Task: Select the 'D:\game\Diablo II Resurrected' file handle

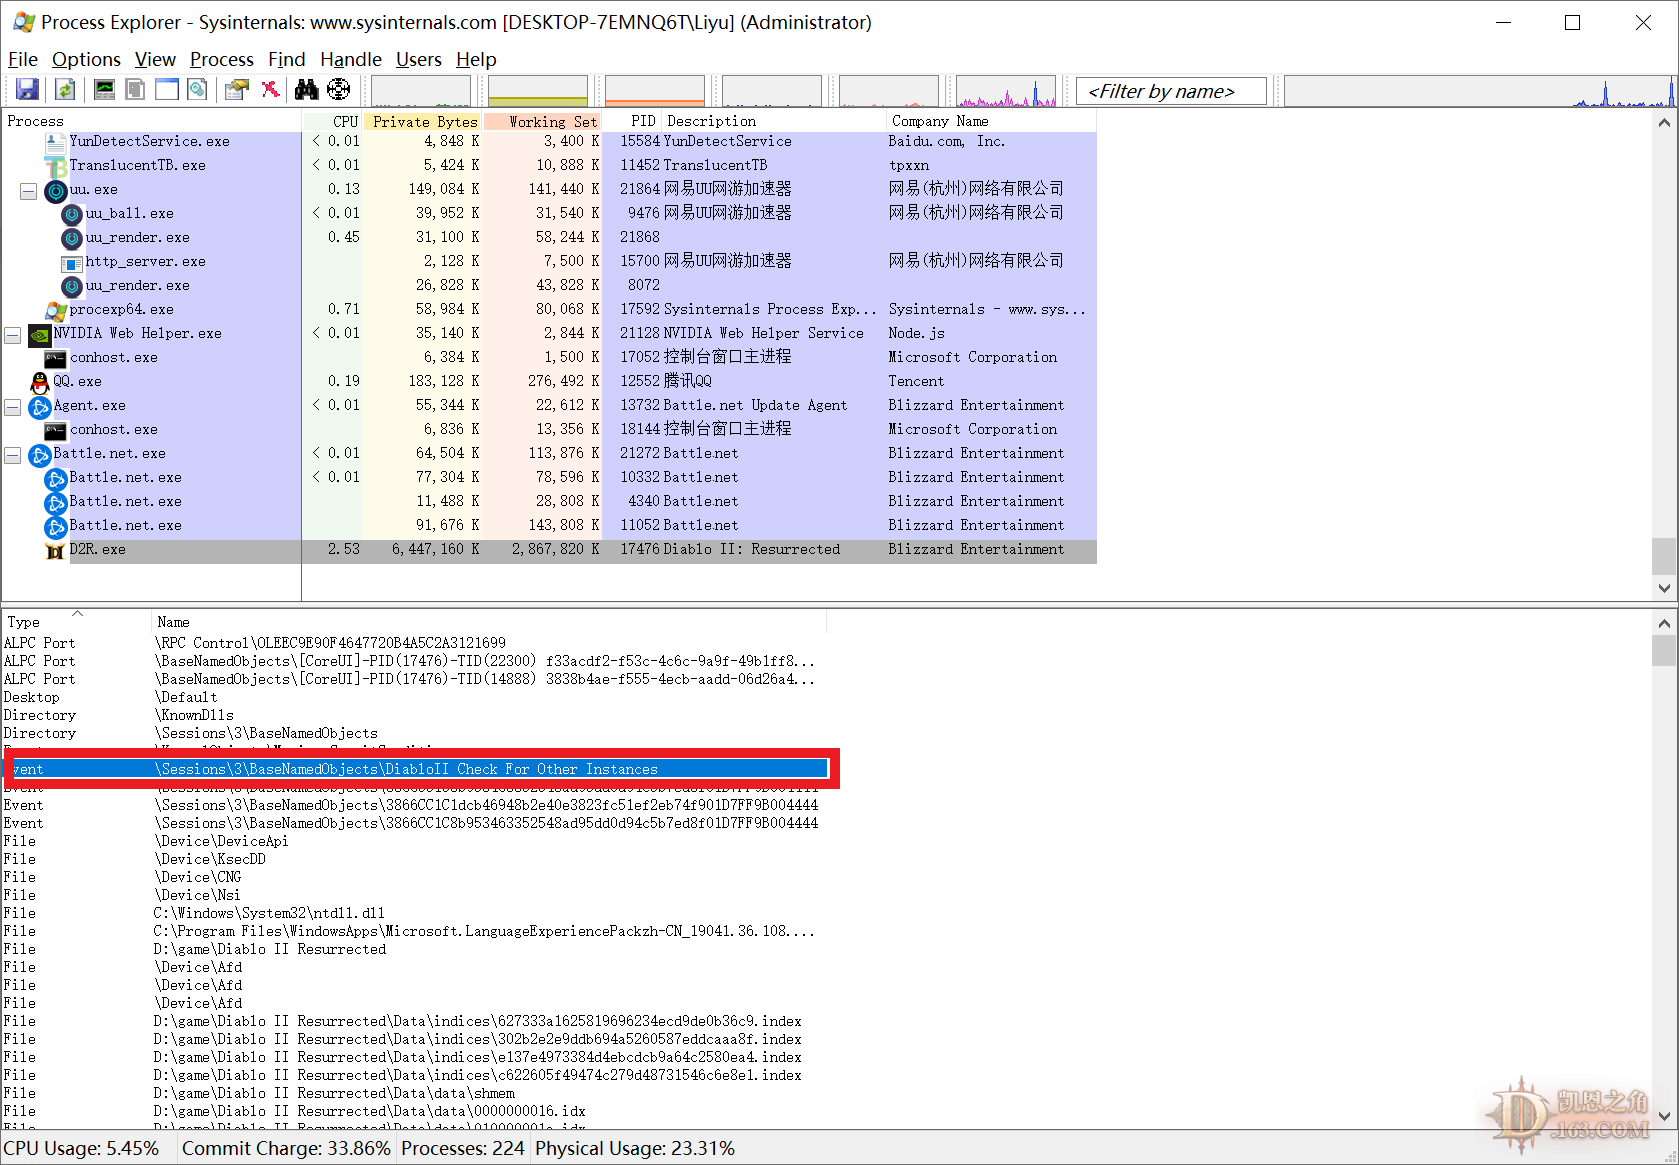Action: pyautogui.click(x=415, y=949)
